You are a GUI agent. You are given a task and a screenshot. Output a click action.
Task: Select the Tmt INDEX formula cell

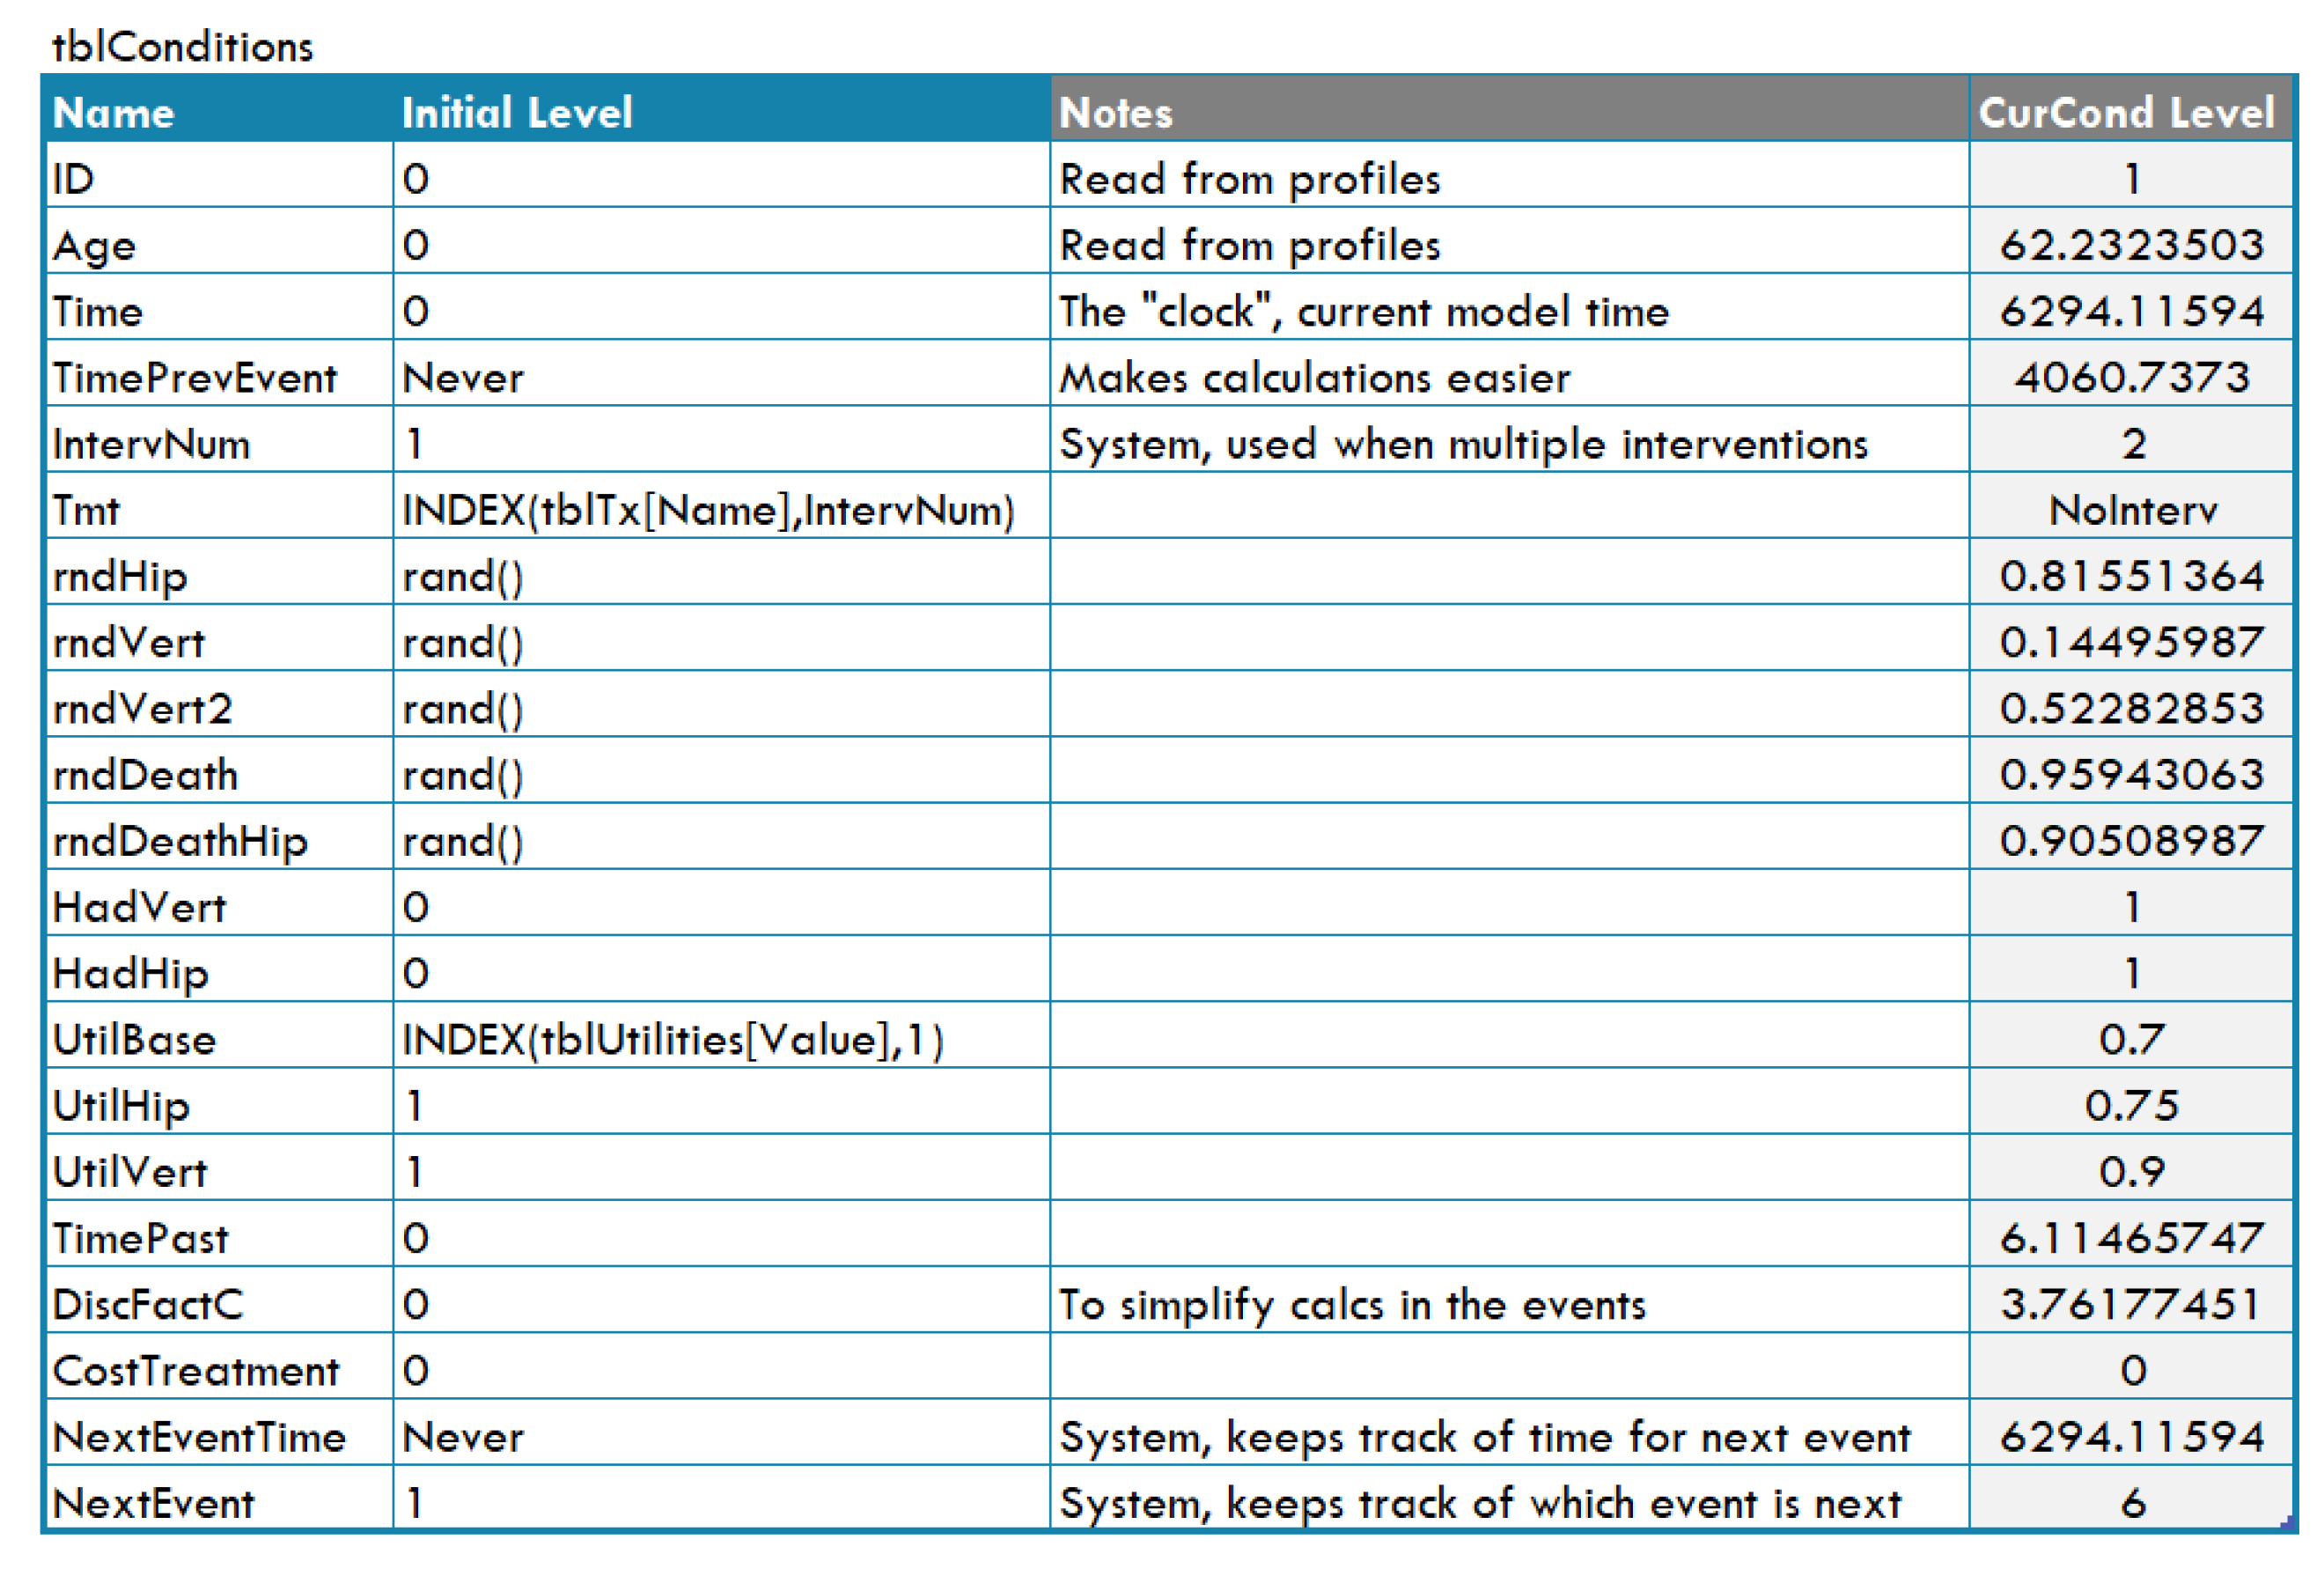[708, 510]
